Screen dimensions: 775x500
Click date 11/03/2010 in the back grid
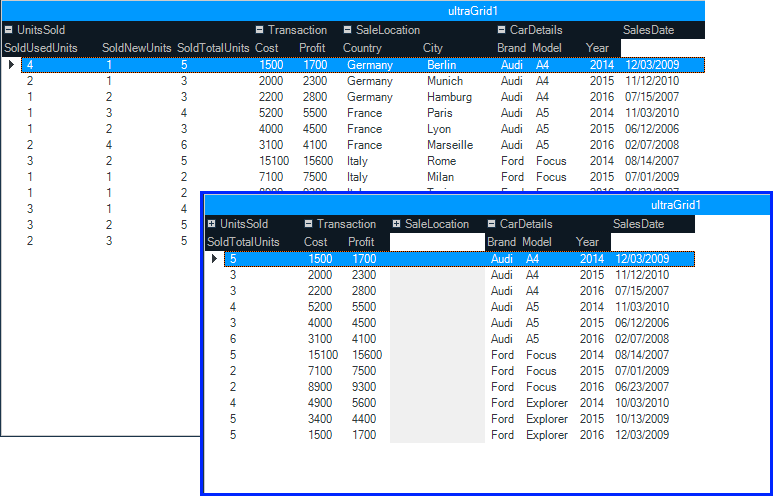(652, 113)
